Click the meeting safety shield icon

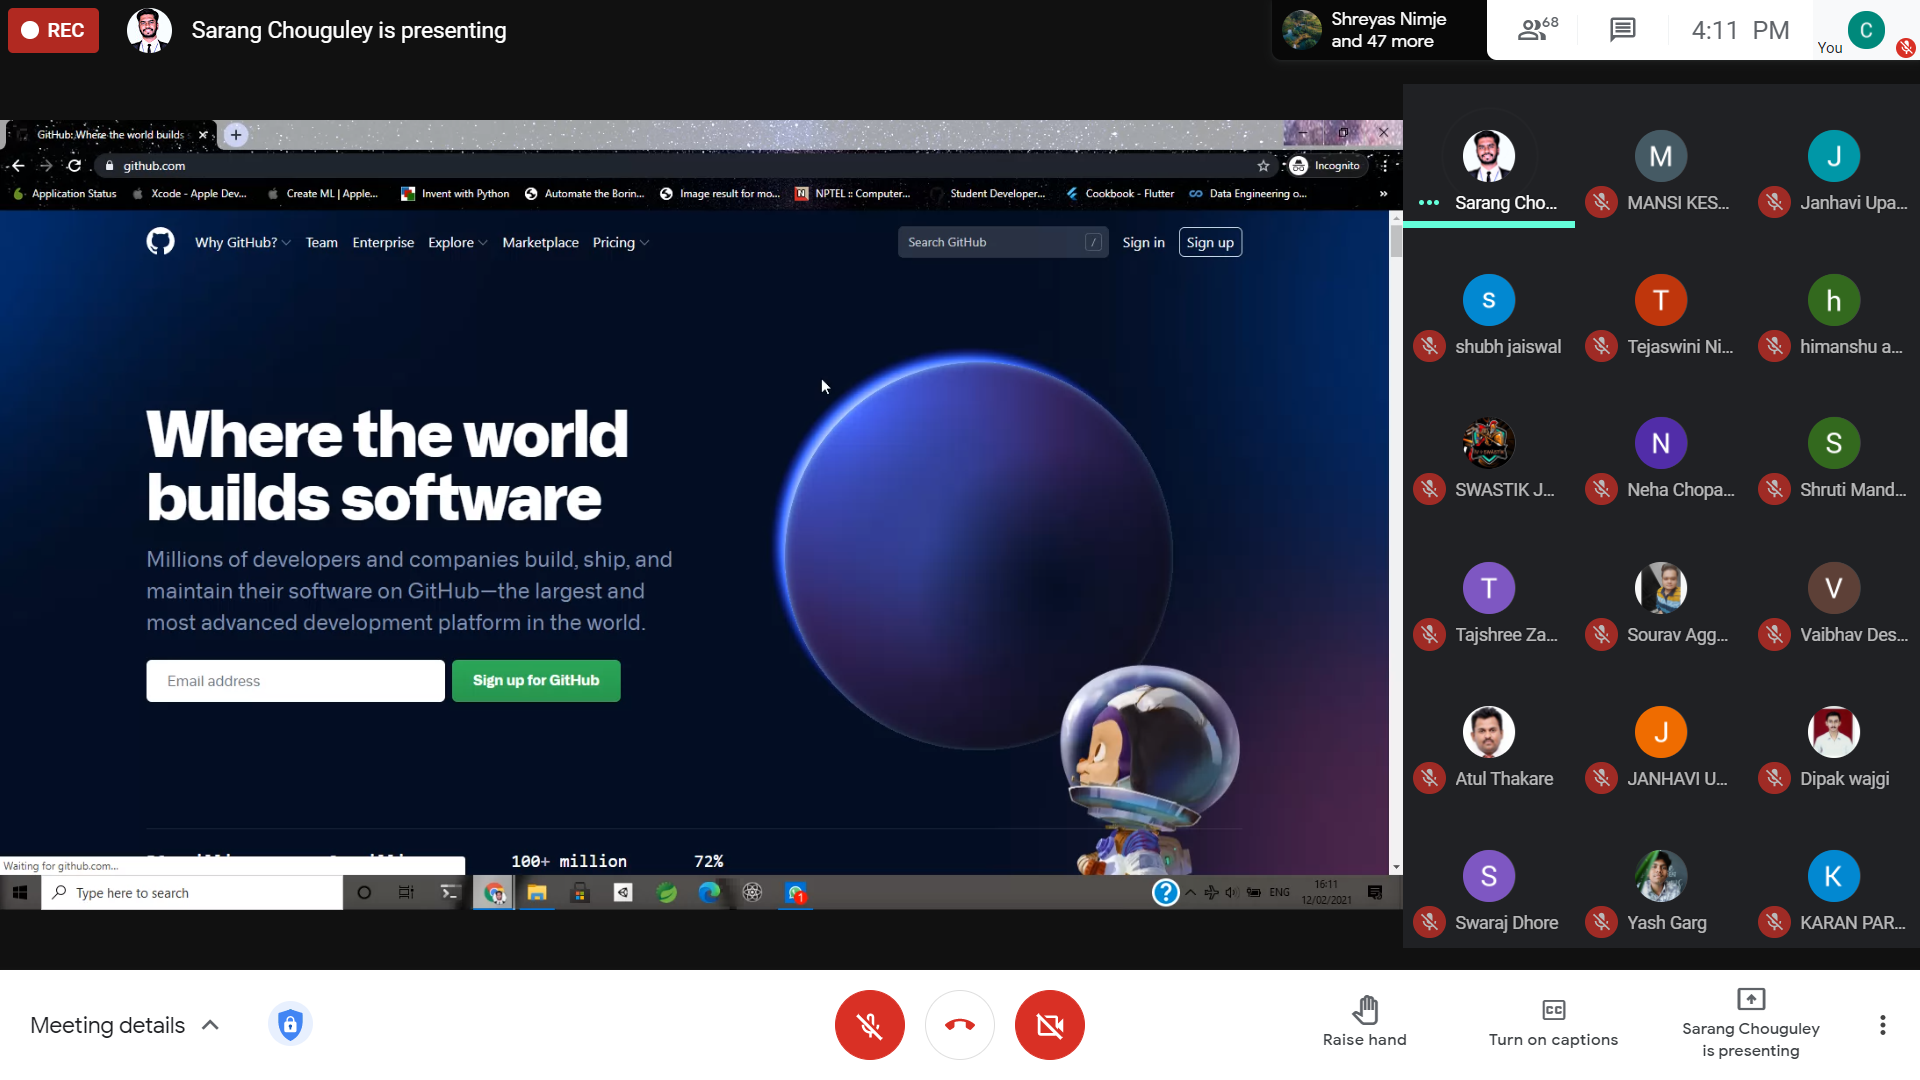[290, 1024]
